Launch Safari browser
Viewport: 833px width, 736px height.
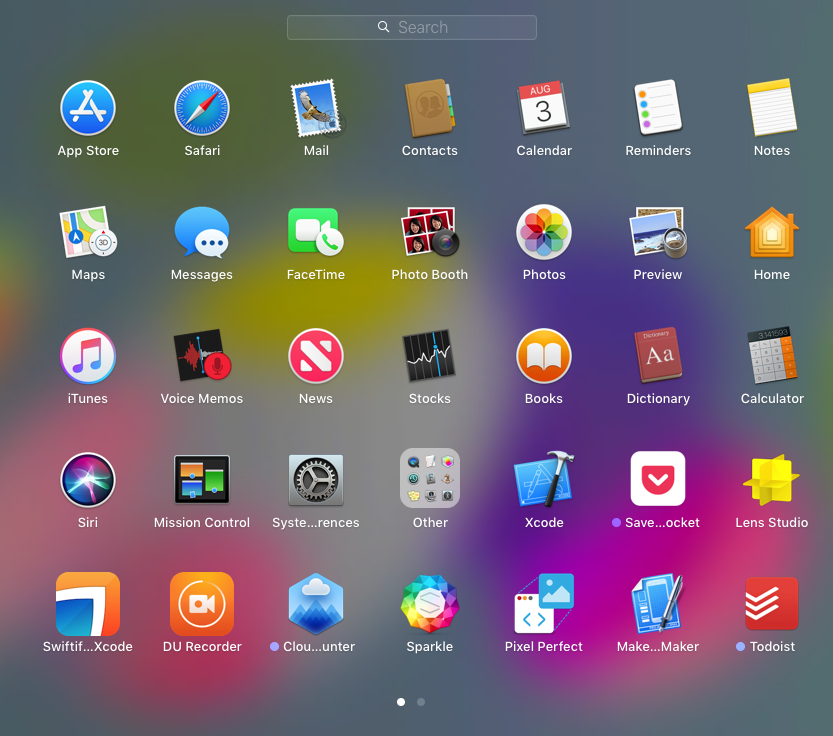click(202, 108)
